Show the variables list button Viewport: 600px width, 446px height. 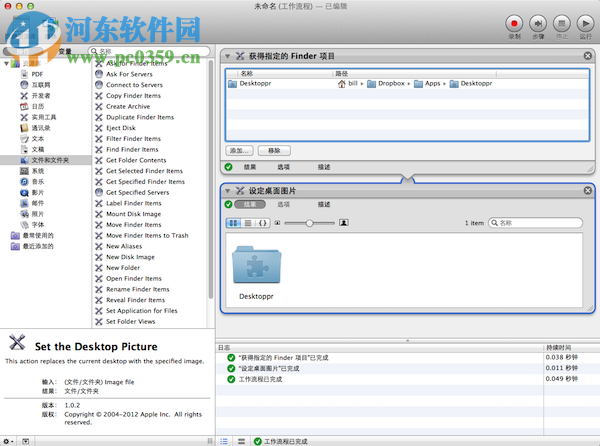pyautogui.click(x=241, y=441)
